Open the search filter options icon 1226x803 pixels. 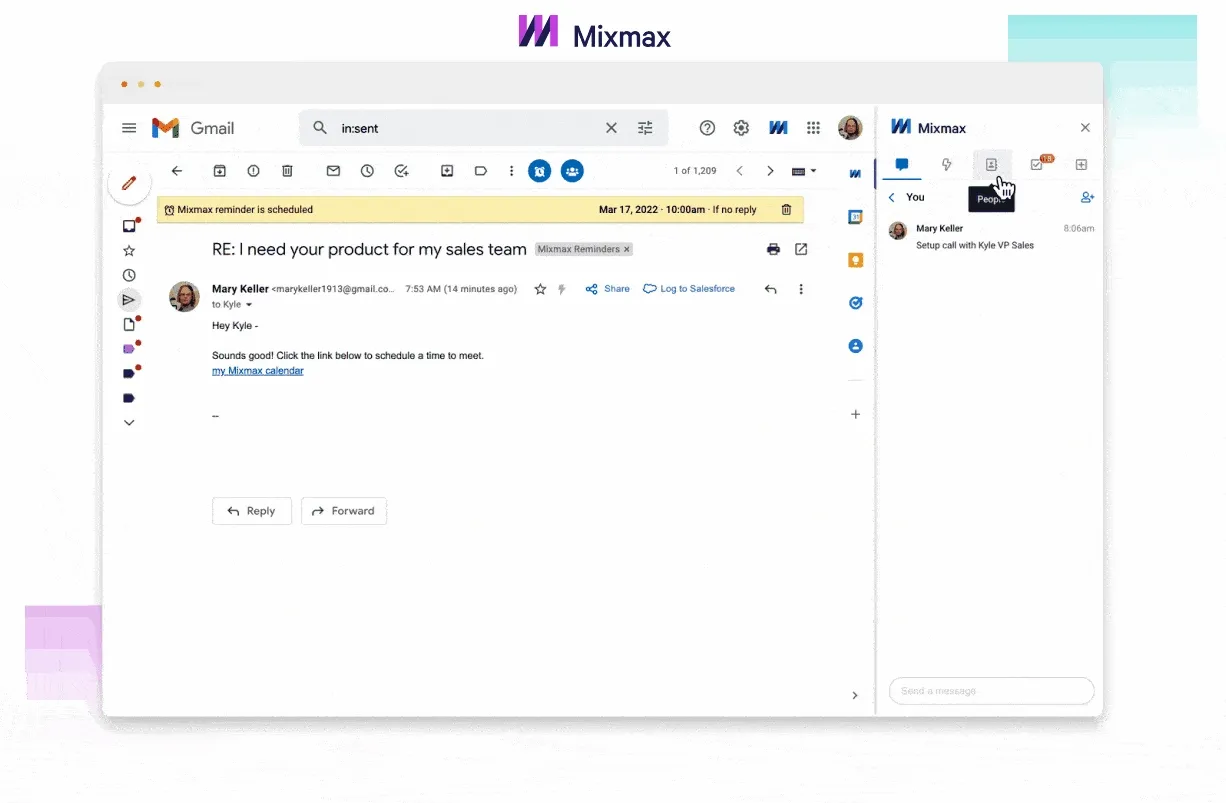[x=645, y=128]
